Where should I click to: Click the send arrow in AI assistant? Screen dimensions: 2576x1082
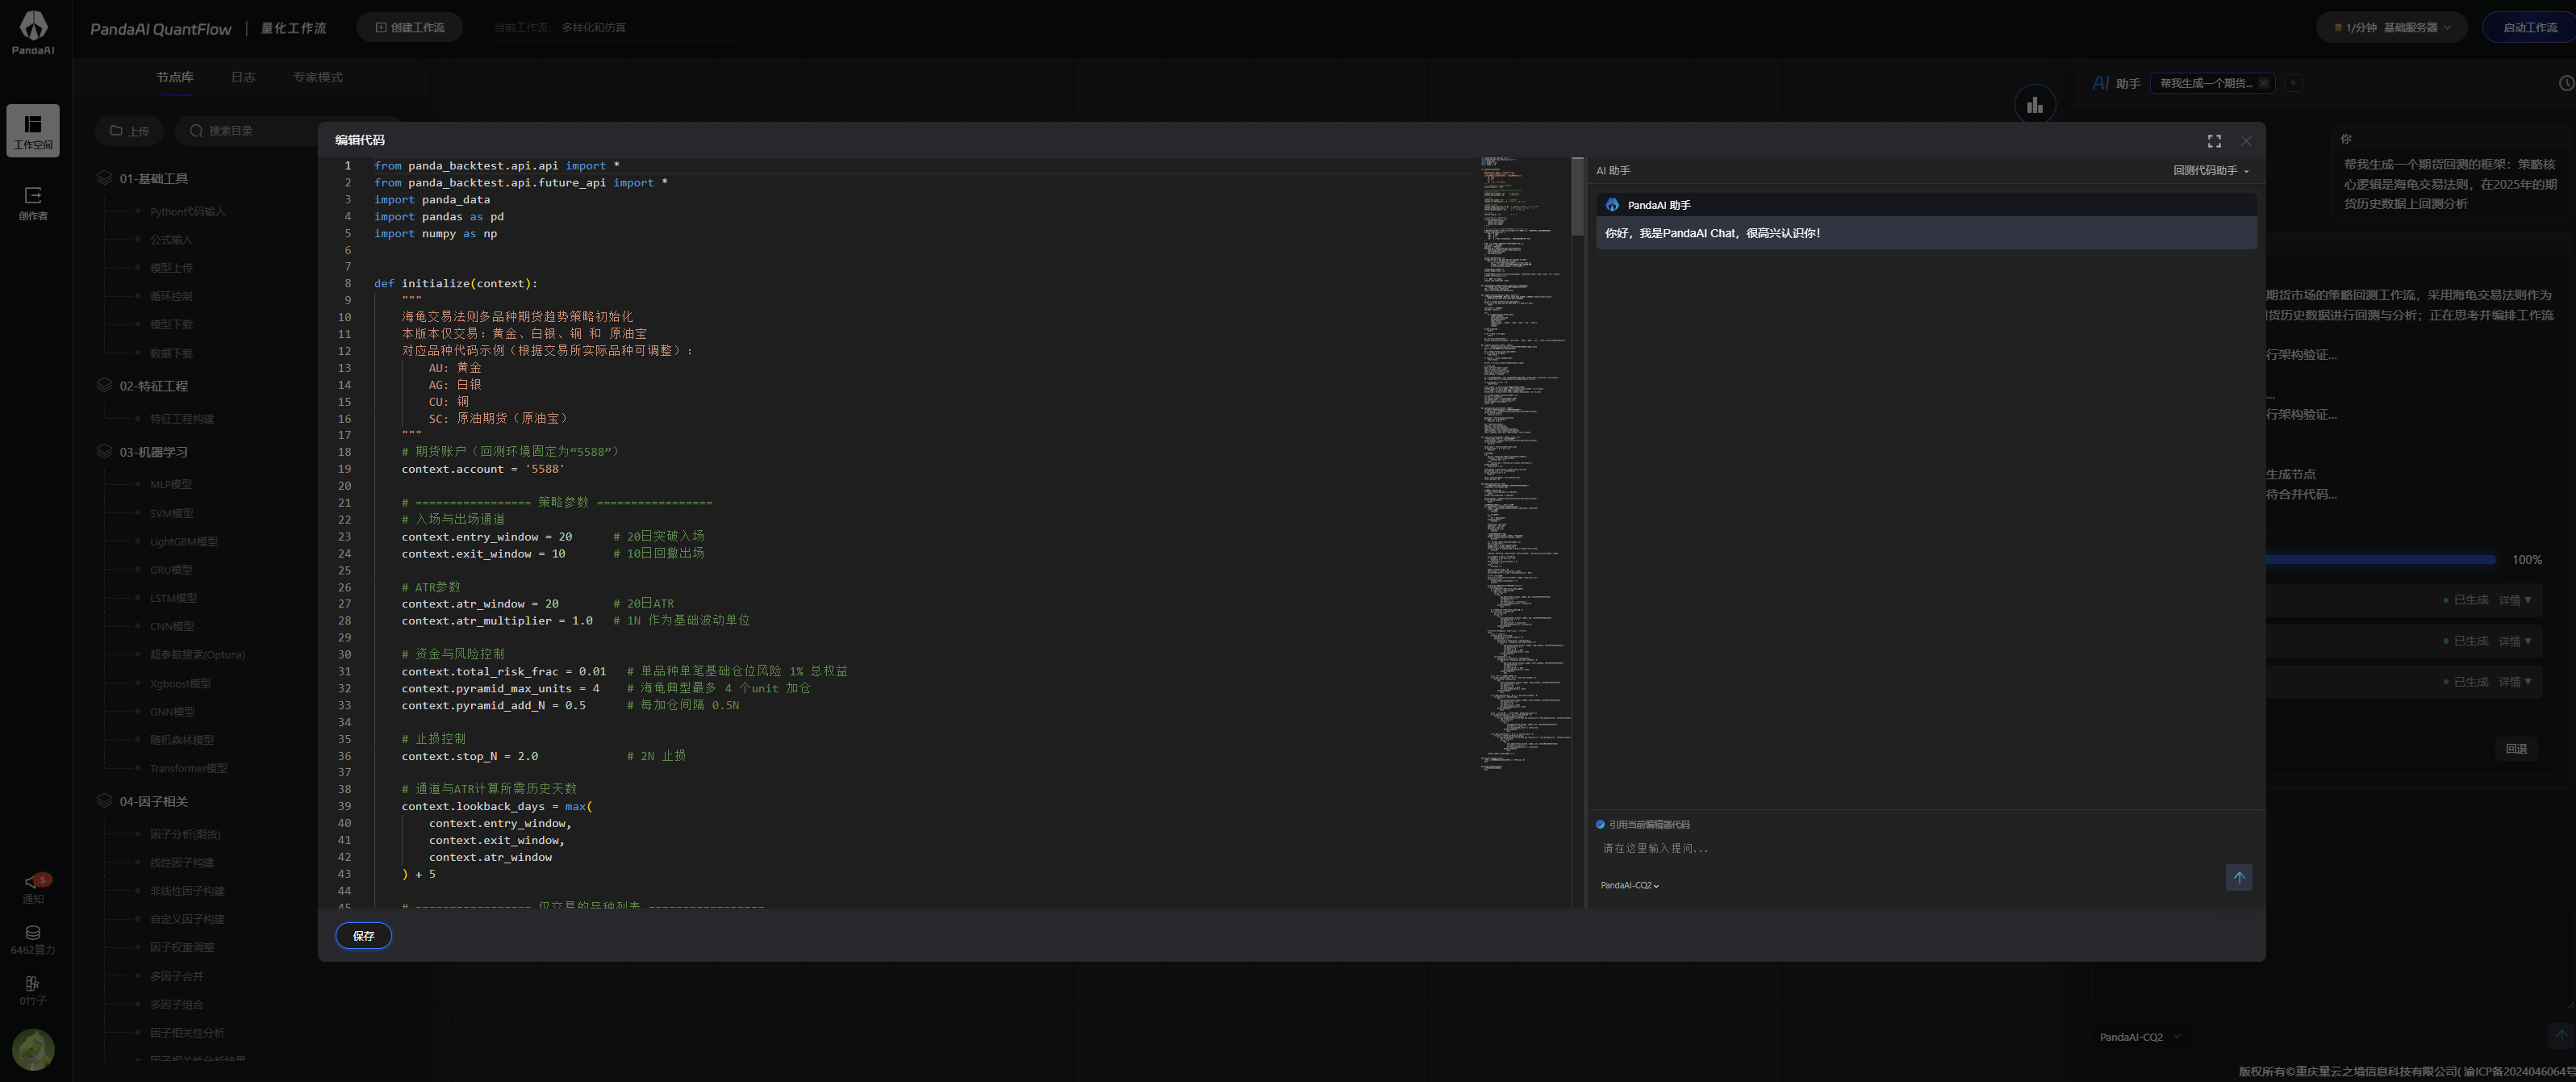point(2239,877)
